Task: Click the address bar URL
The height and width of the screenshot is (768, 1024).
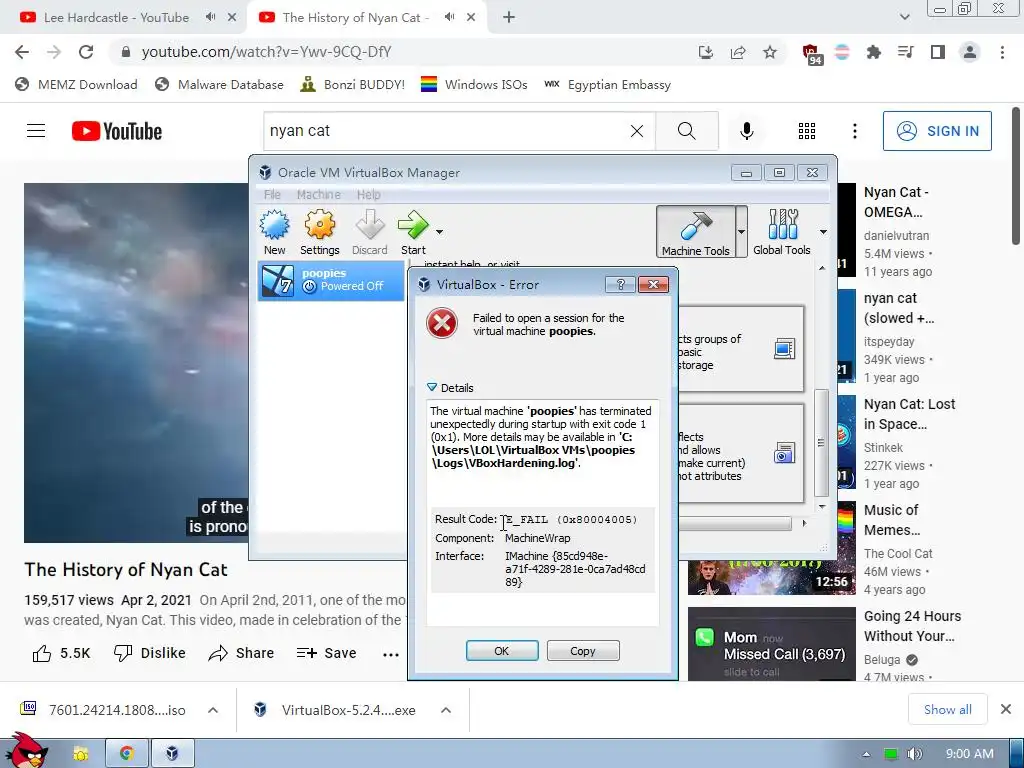Action: click(x=266, y=52)
